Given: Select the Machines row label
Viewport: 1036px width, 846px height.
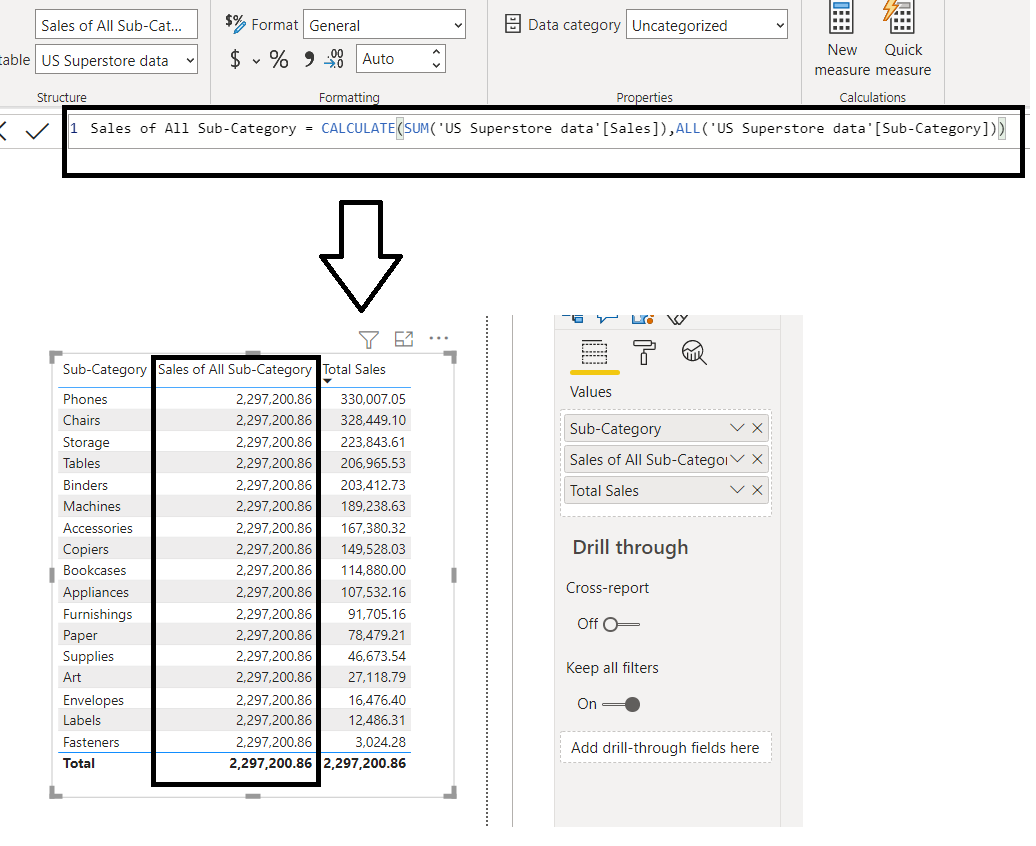Looking at the screenshot, I should pos(92,506).
